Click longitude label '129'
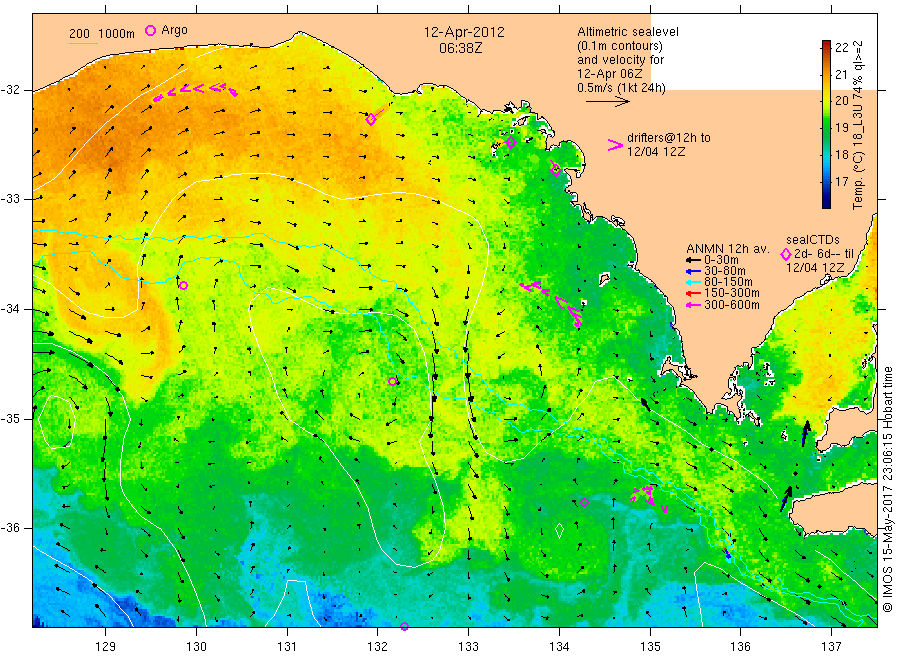900x660 pixels. (x=106, y=647)
